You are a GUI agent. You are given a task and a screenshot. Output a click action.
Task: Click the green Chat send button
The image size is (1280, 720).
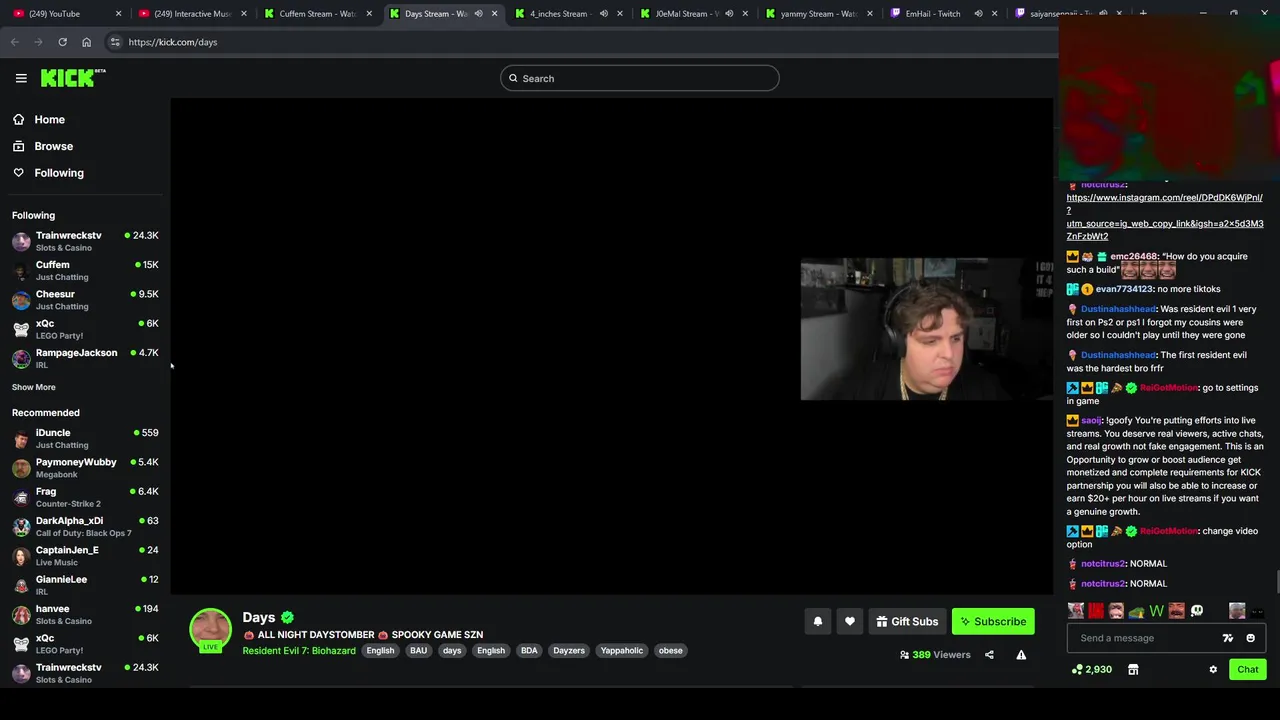(1247, 669)
